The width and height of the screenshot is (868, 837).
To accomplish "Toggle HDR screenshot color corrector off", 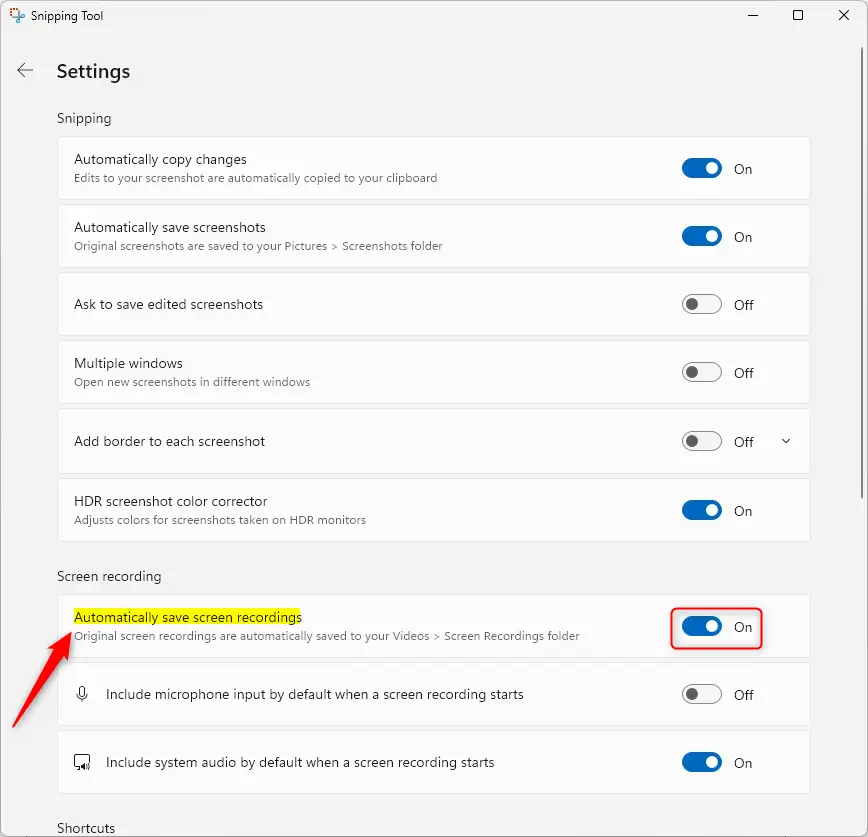I will point(701,510).
